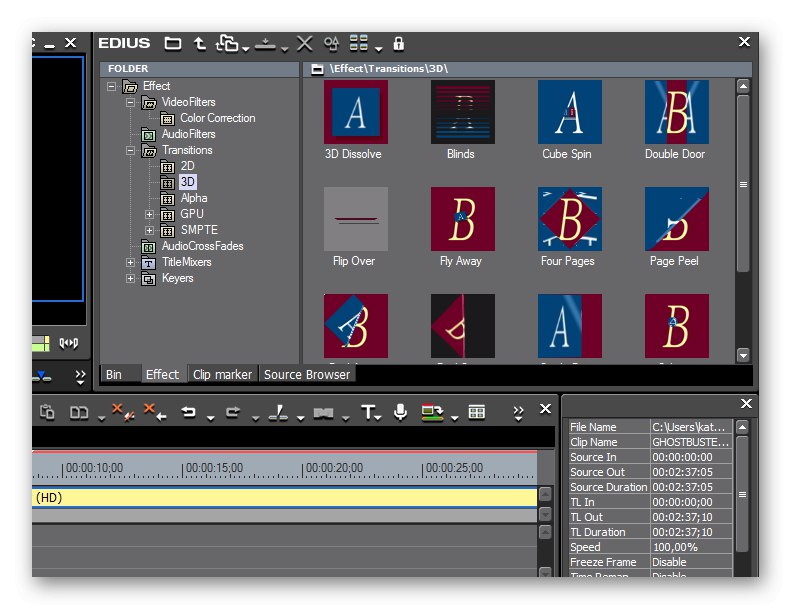The width and height of the screenshot is (791, 609).
Task: Switch to the Bin tab
Action: [x=114, y=374]
